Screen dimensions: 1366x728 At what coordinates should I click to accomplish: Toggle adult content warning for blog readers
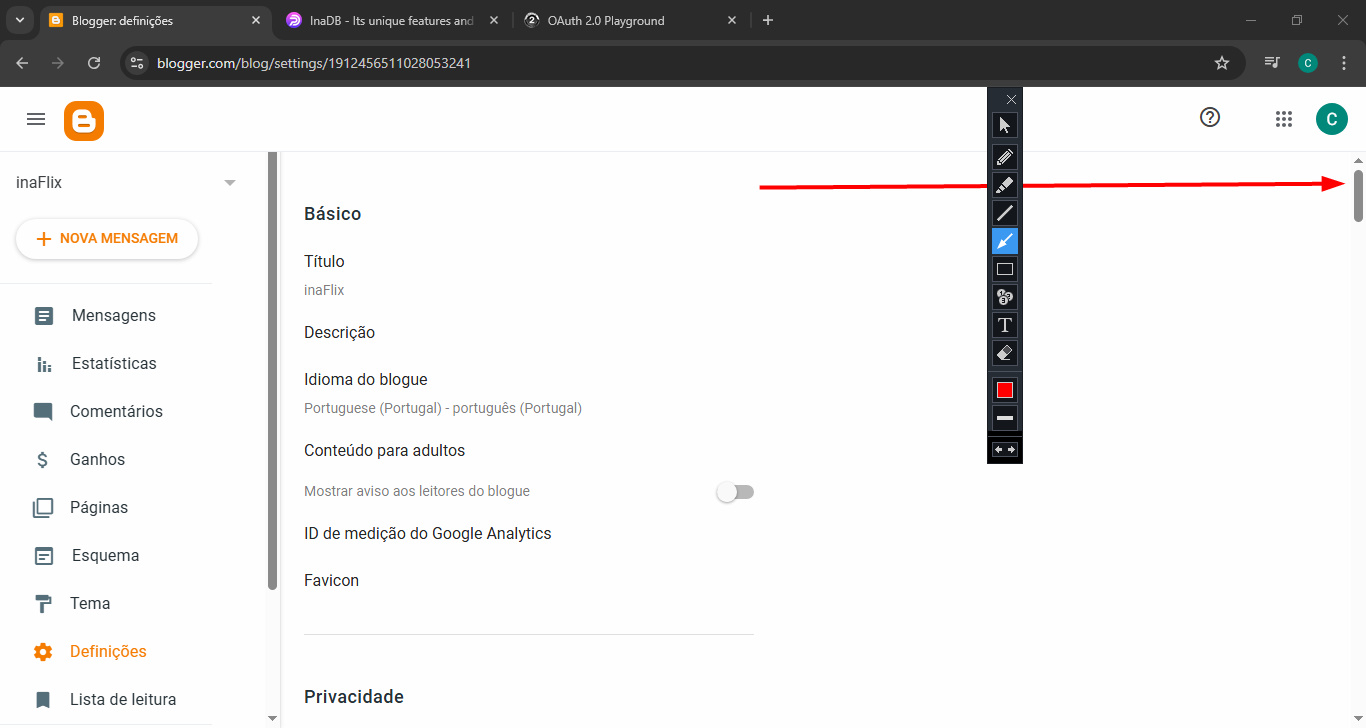[735, 491]
